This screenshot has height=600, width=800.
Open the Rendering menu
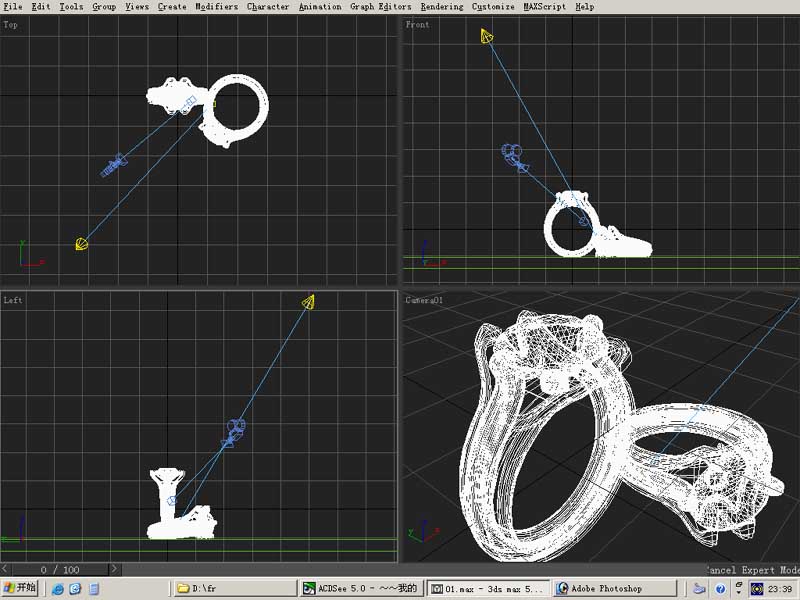(441, 7)
